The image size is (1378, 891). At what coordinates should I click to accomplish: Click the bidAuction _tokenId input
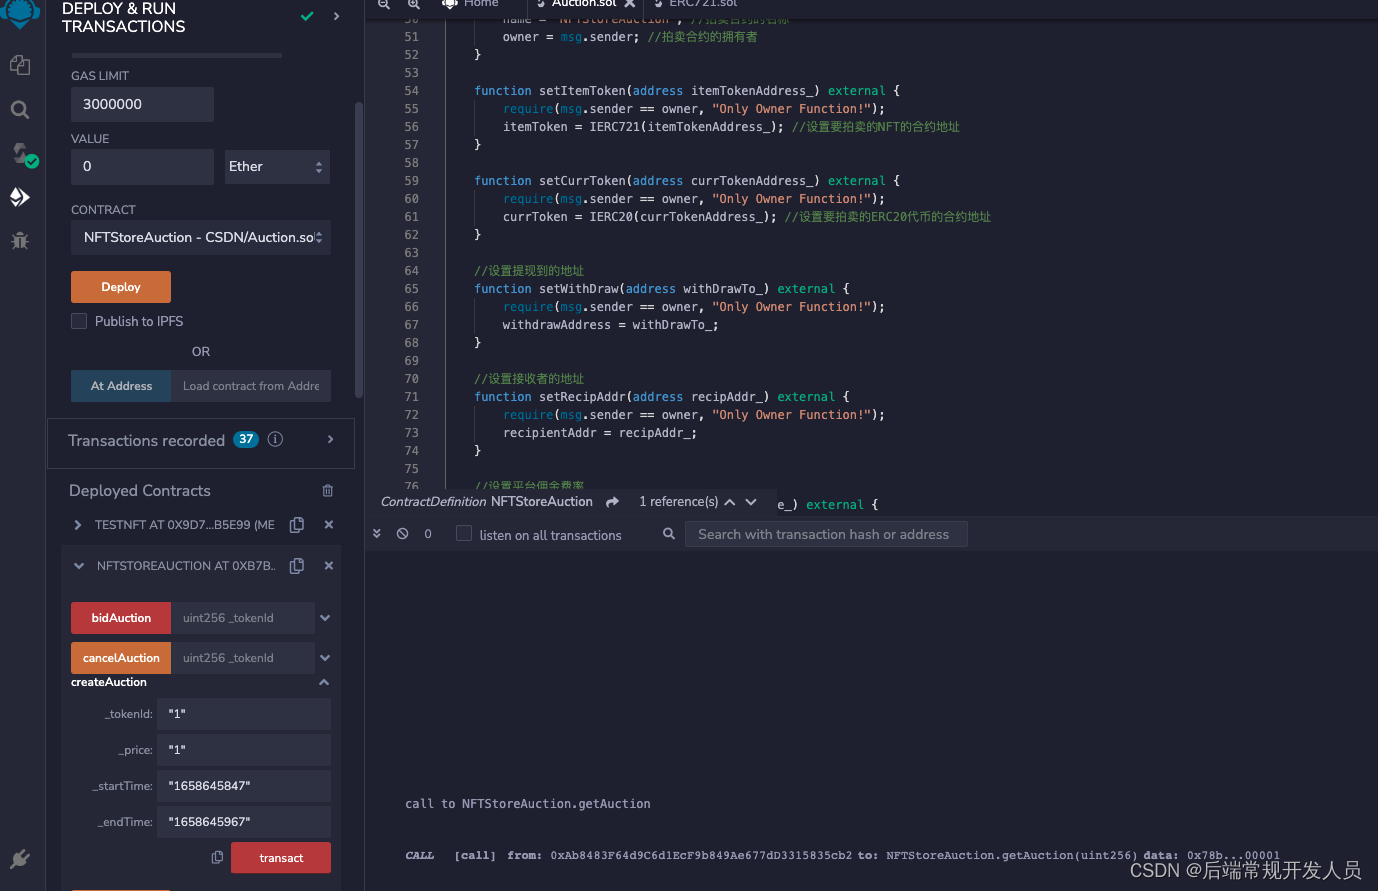tap(243, 618)
